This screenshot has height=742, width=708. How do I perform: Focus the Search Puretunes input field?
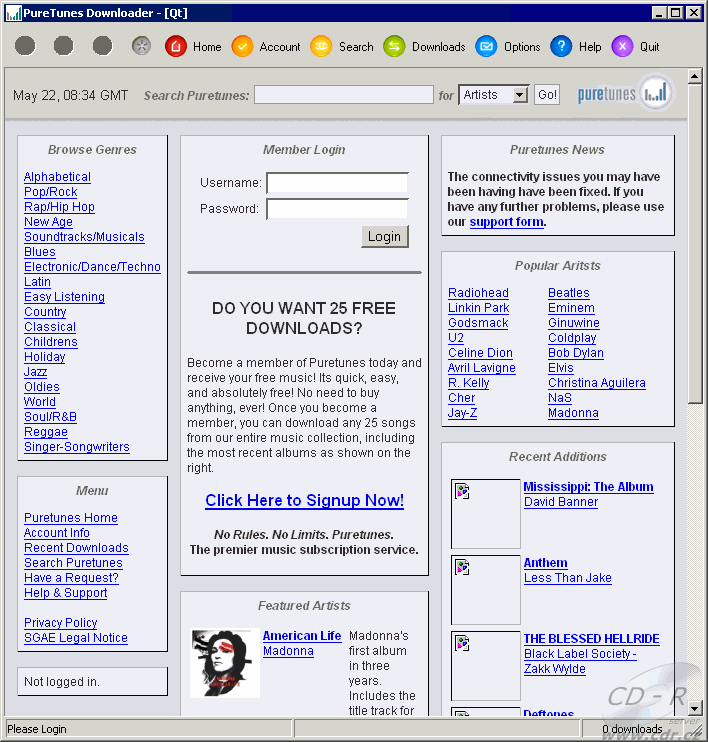[x=344, y=95]
